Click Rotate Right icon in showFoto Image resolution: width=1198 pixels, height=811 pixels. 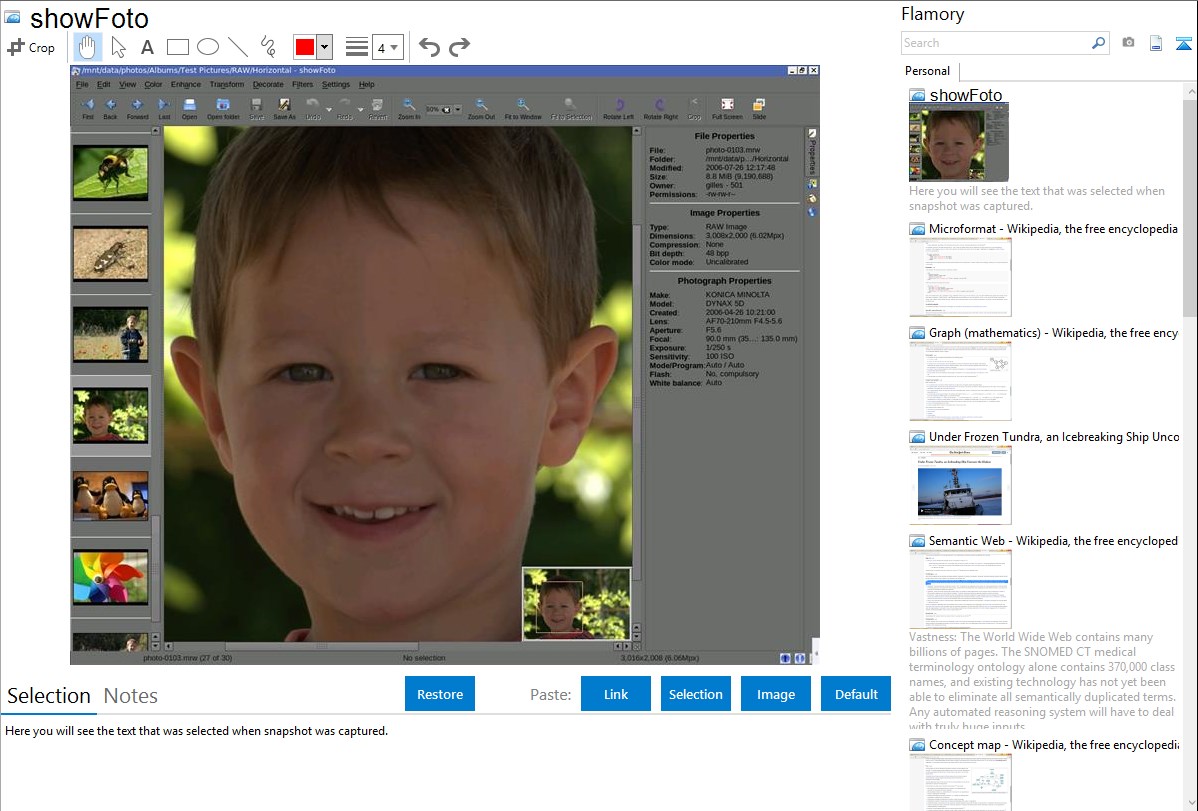coord(660,109)
